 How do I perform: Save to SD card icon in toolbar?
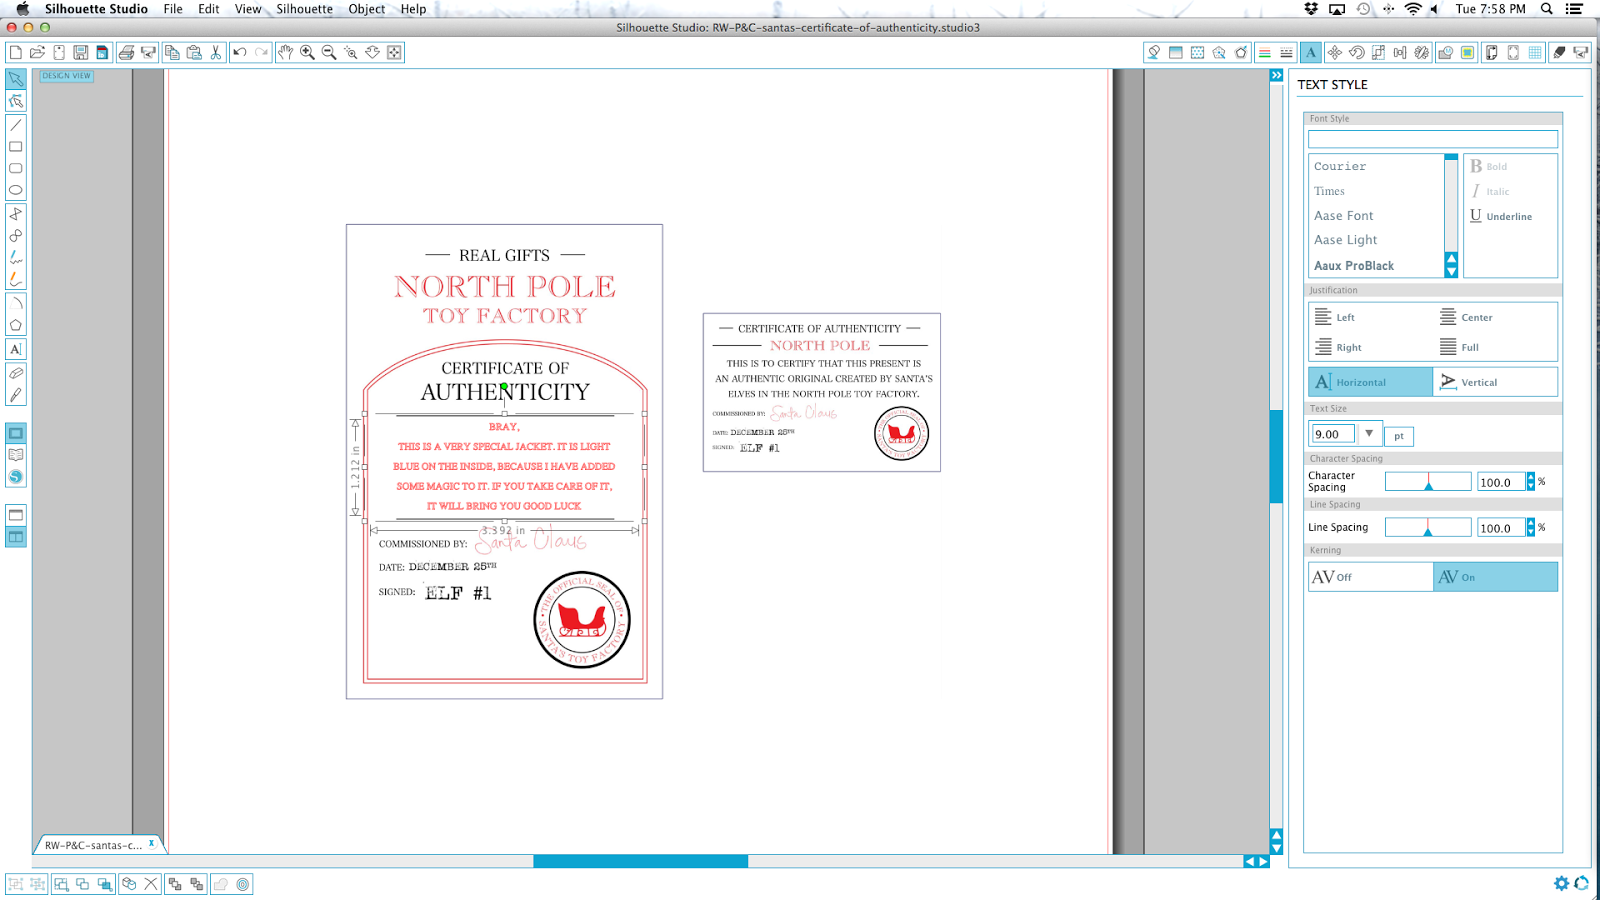pyautogui.click(x=102, y=52)
